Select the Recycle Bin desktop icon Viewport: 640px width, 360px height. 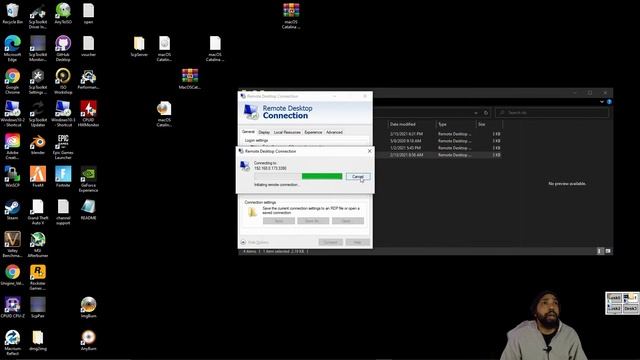point(13,13)
